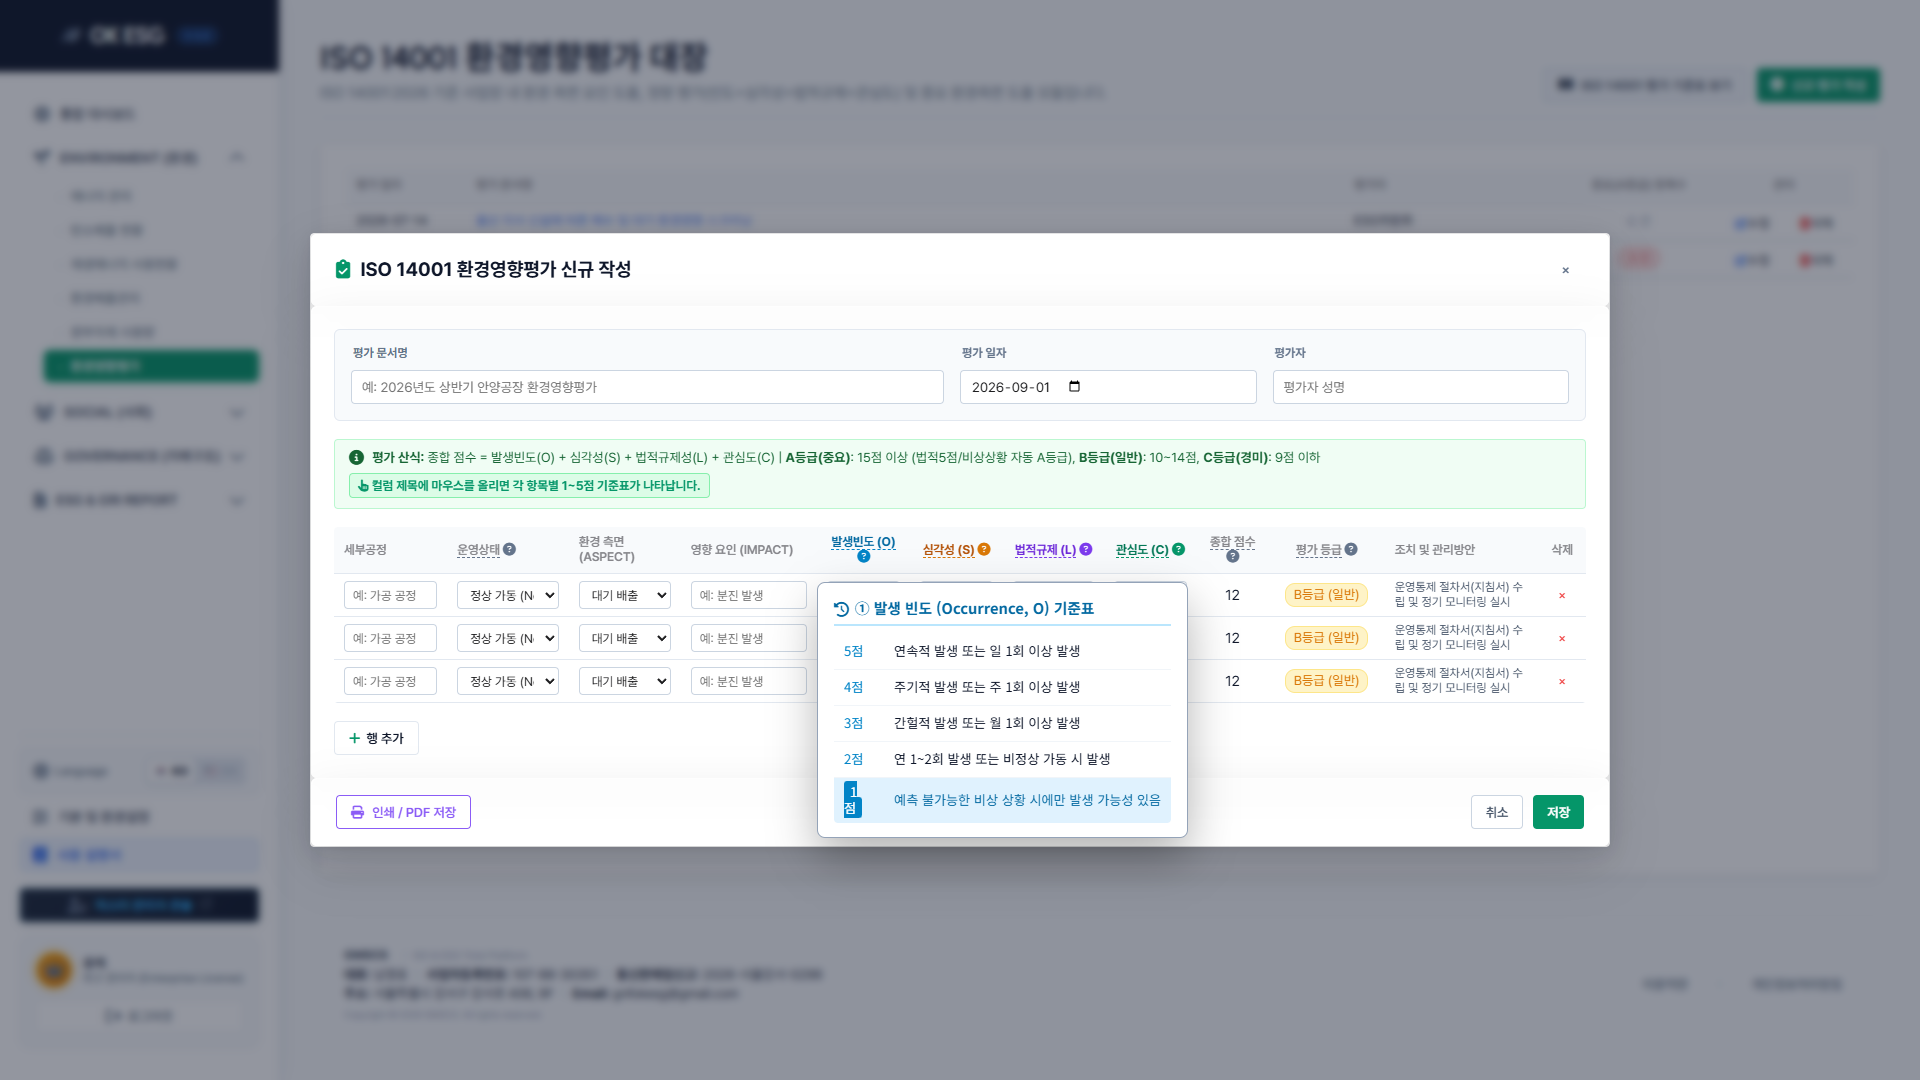1920x1080 pixels.
Task: Focus the 평가 문서명 input field
Action: point(647,387)
